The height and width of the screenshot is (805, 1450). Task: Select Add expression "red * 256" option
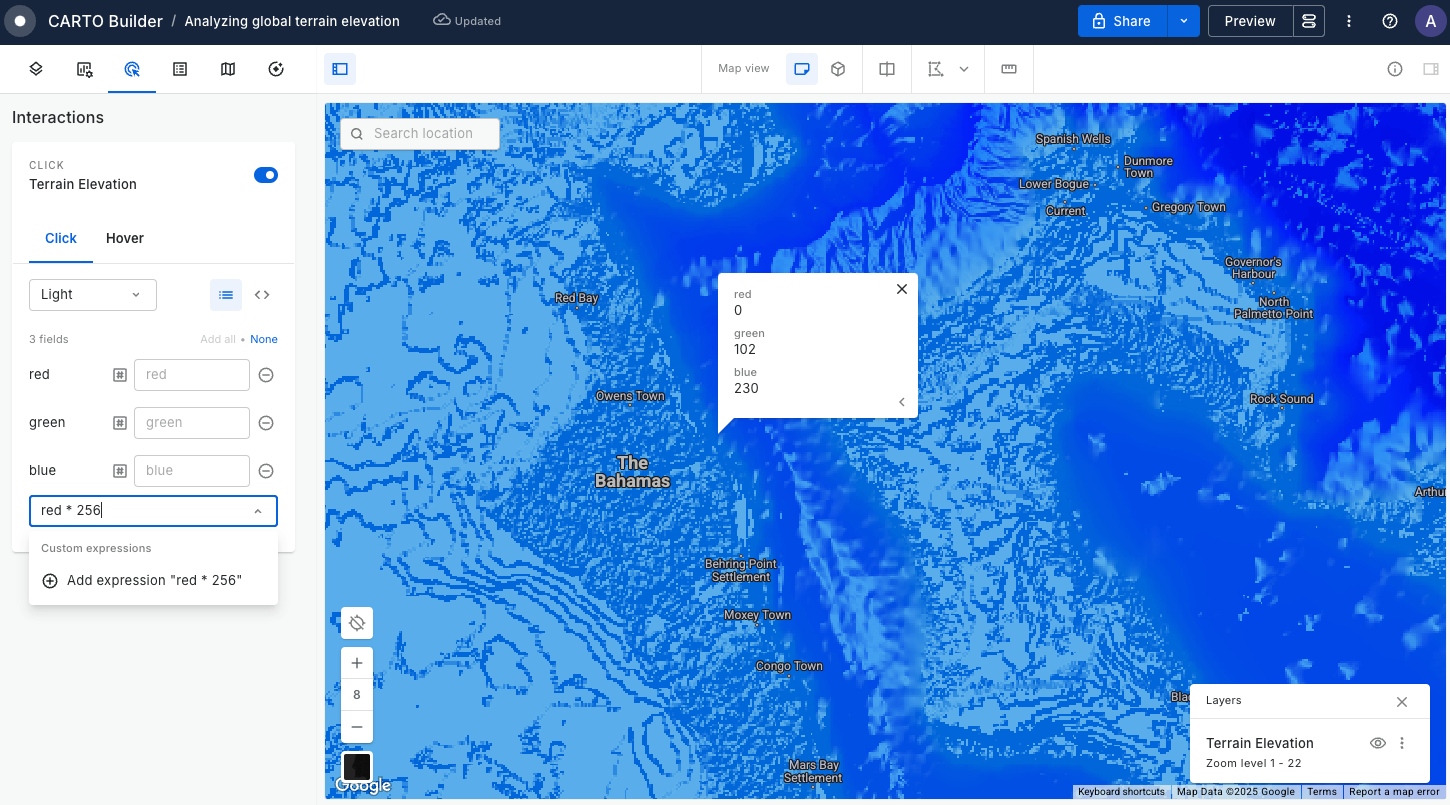(153, 581)
